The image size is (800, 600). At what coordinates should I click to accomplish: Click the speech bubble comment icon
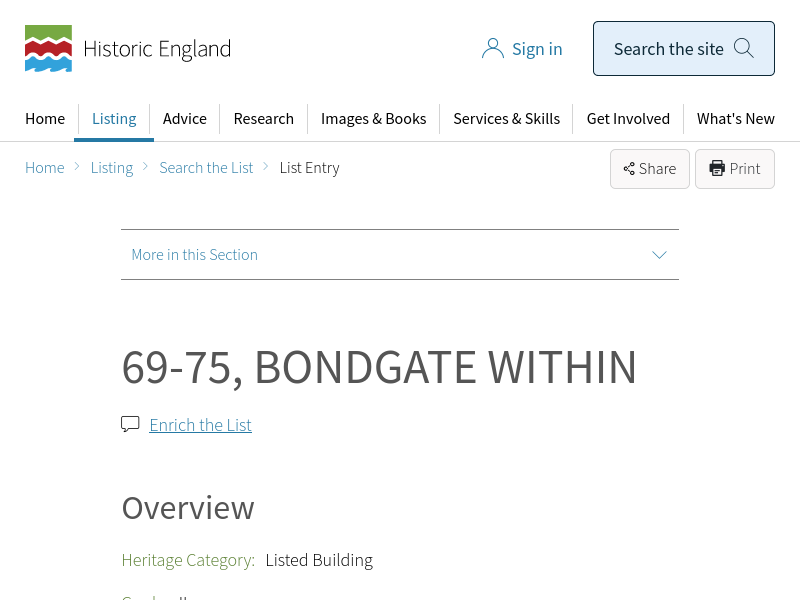[x=130, y=424]
